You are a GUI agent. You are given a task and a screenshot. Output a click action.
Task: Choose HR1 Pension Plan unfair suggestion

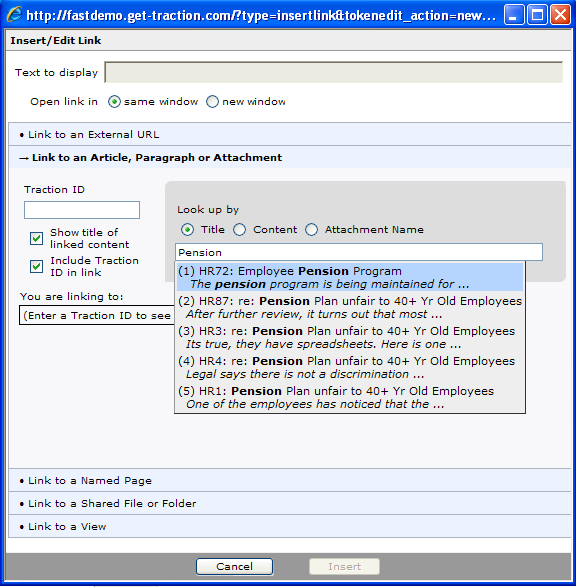click(350, 398)
